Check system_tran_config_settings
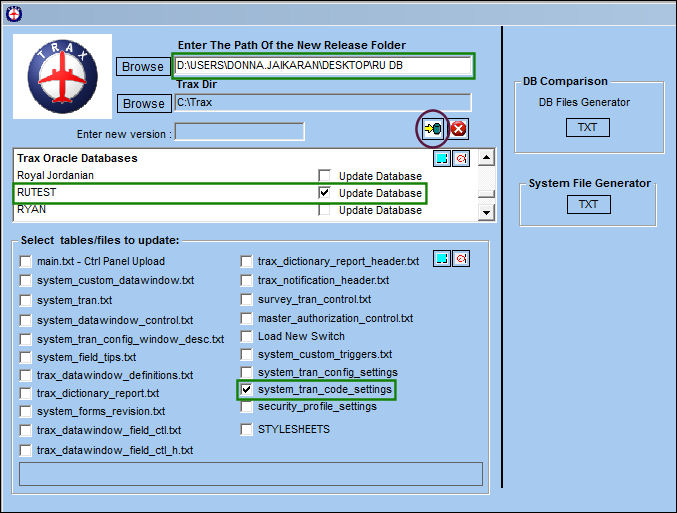This screenshot has height=513, width=677. 247,372
